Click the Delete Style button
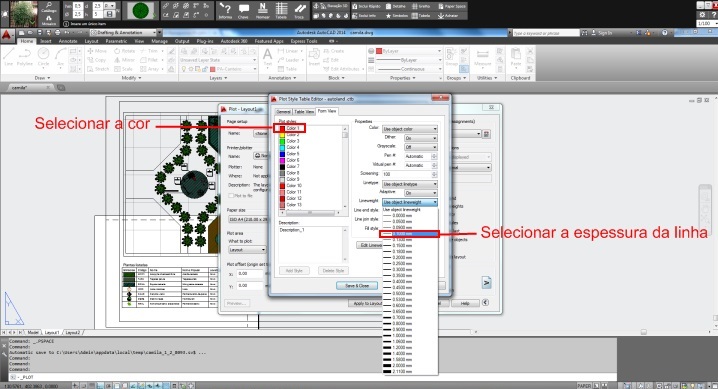This screenshot has height=389, width=718. click(333, 271)
